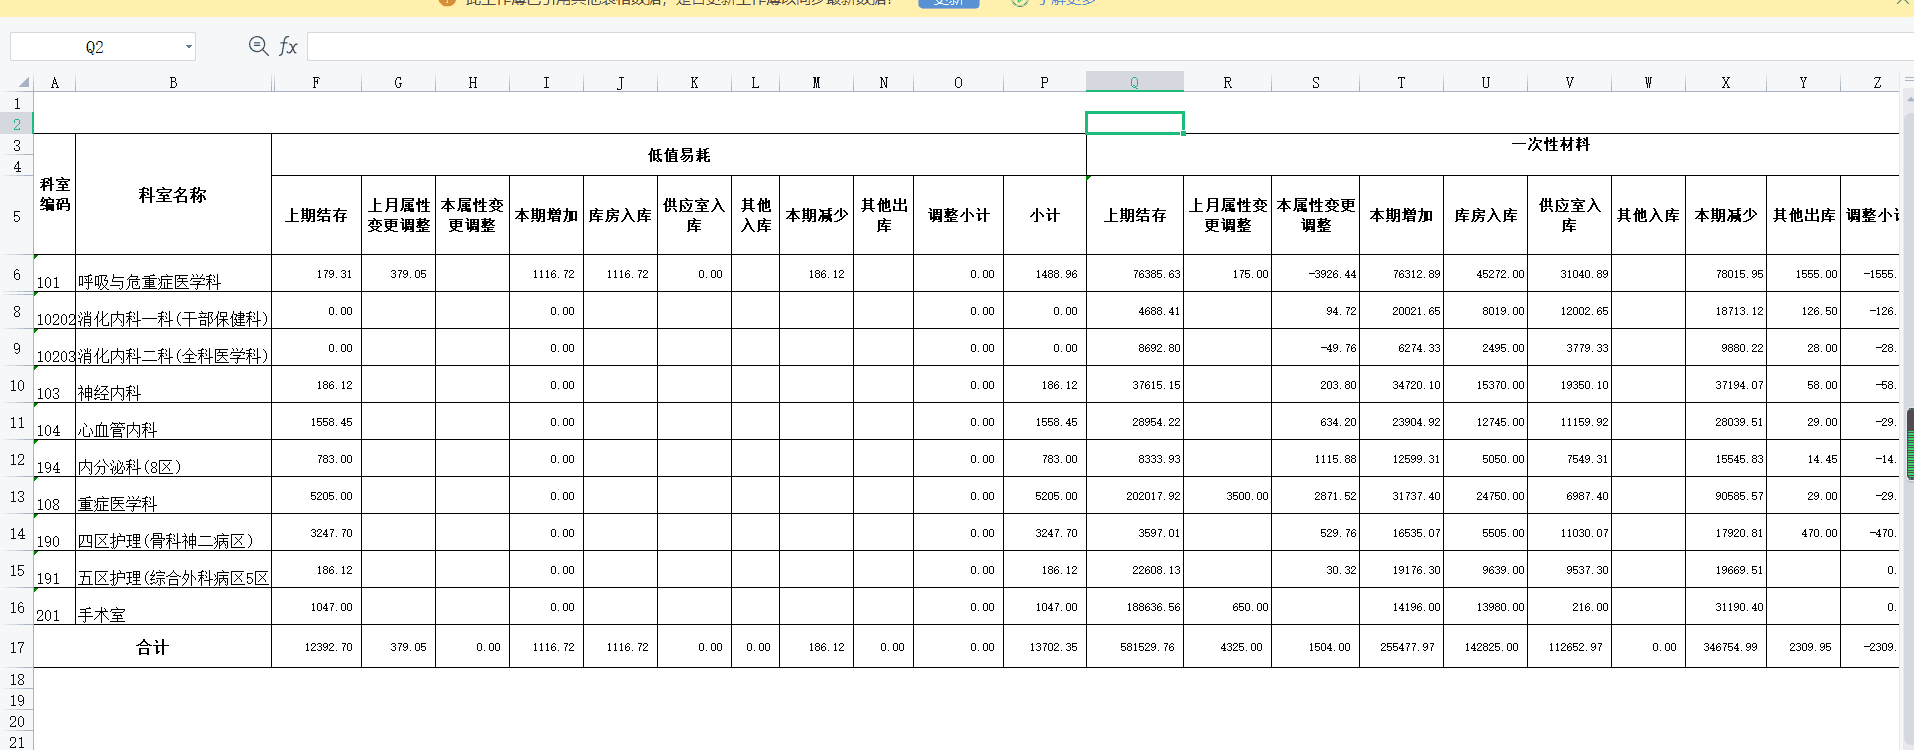Click the 低值易耗 merged header cell
1914x750 pixels.
679,155
